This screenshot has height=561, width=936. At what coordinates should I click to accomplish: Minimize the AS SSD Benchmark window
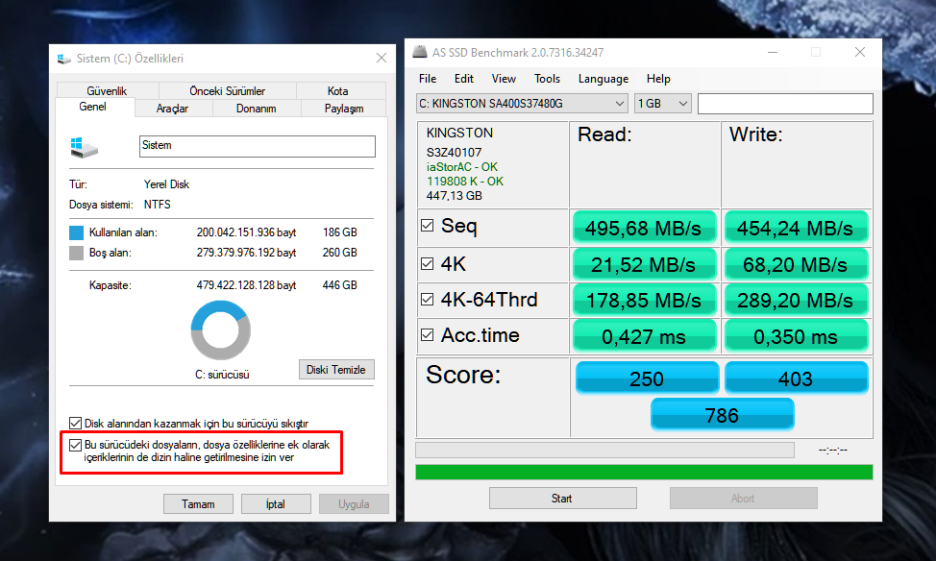pyautogui.click(x=772, y=52)
